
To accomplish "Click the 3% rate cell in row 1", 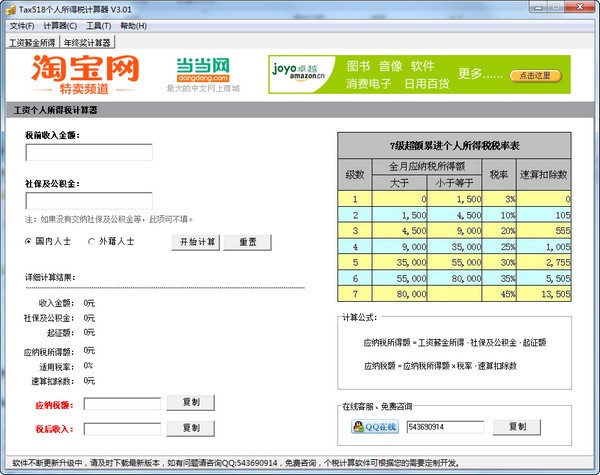I will [499, 199].
